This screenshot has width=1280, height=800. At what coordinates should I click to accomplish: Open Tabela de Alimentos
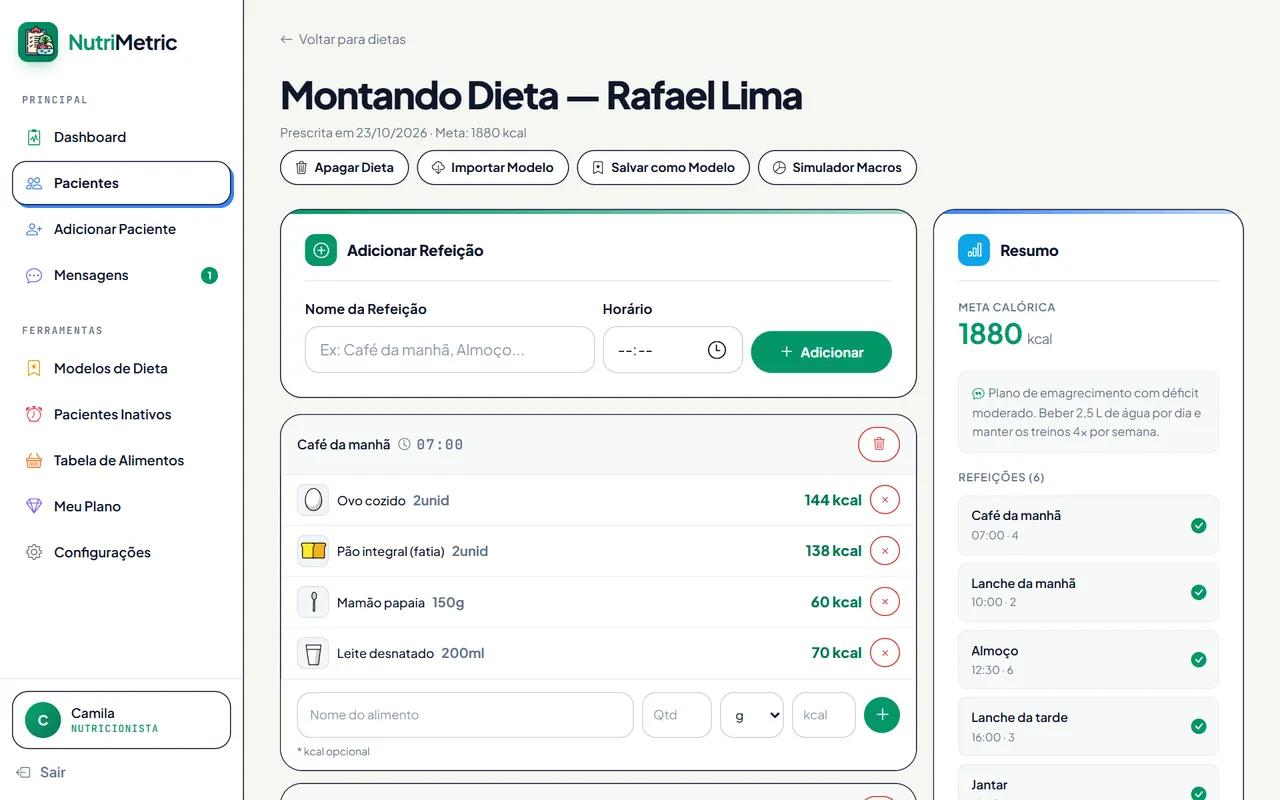121,460
